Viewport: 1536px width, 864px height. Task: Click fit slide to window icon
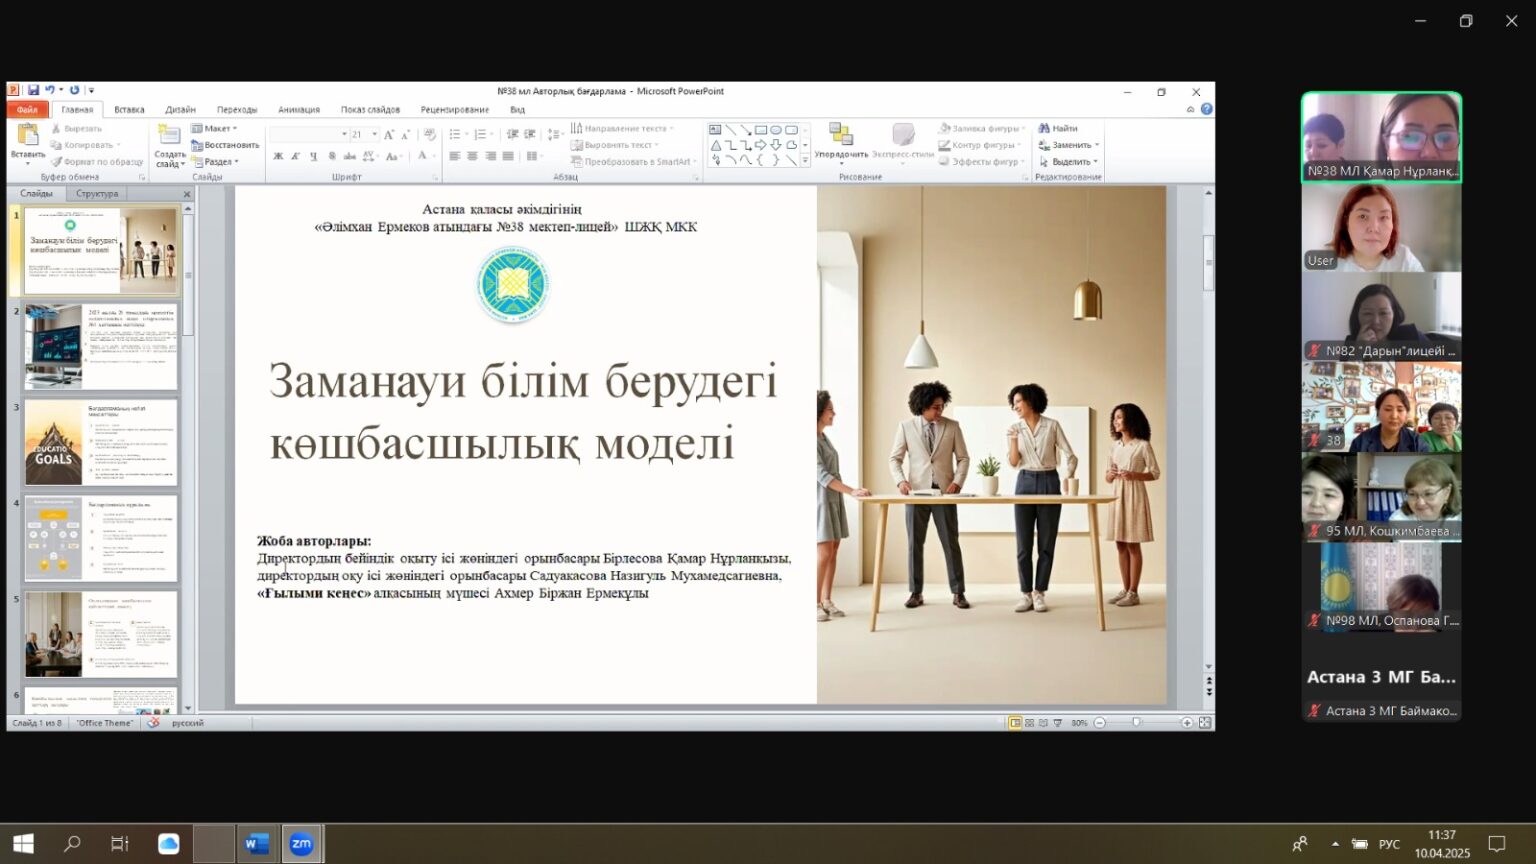click(x=1205, y=723)
